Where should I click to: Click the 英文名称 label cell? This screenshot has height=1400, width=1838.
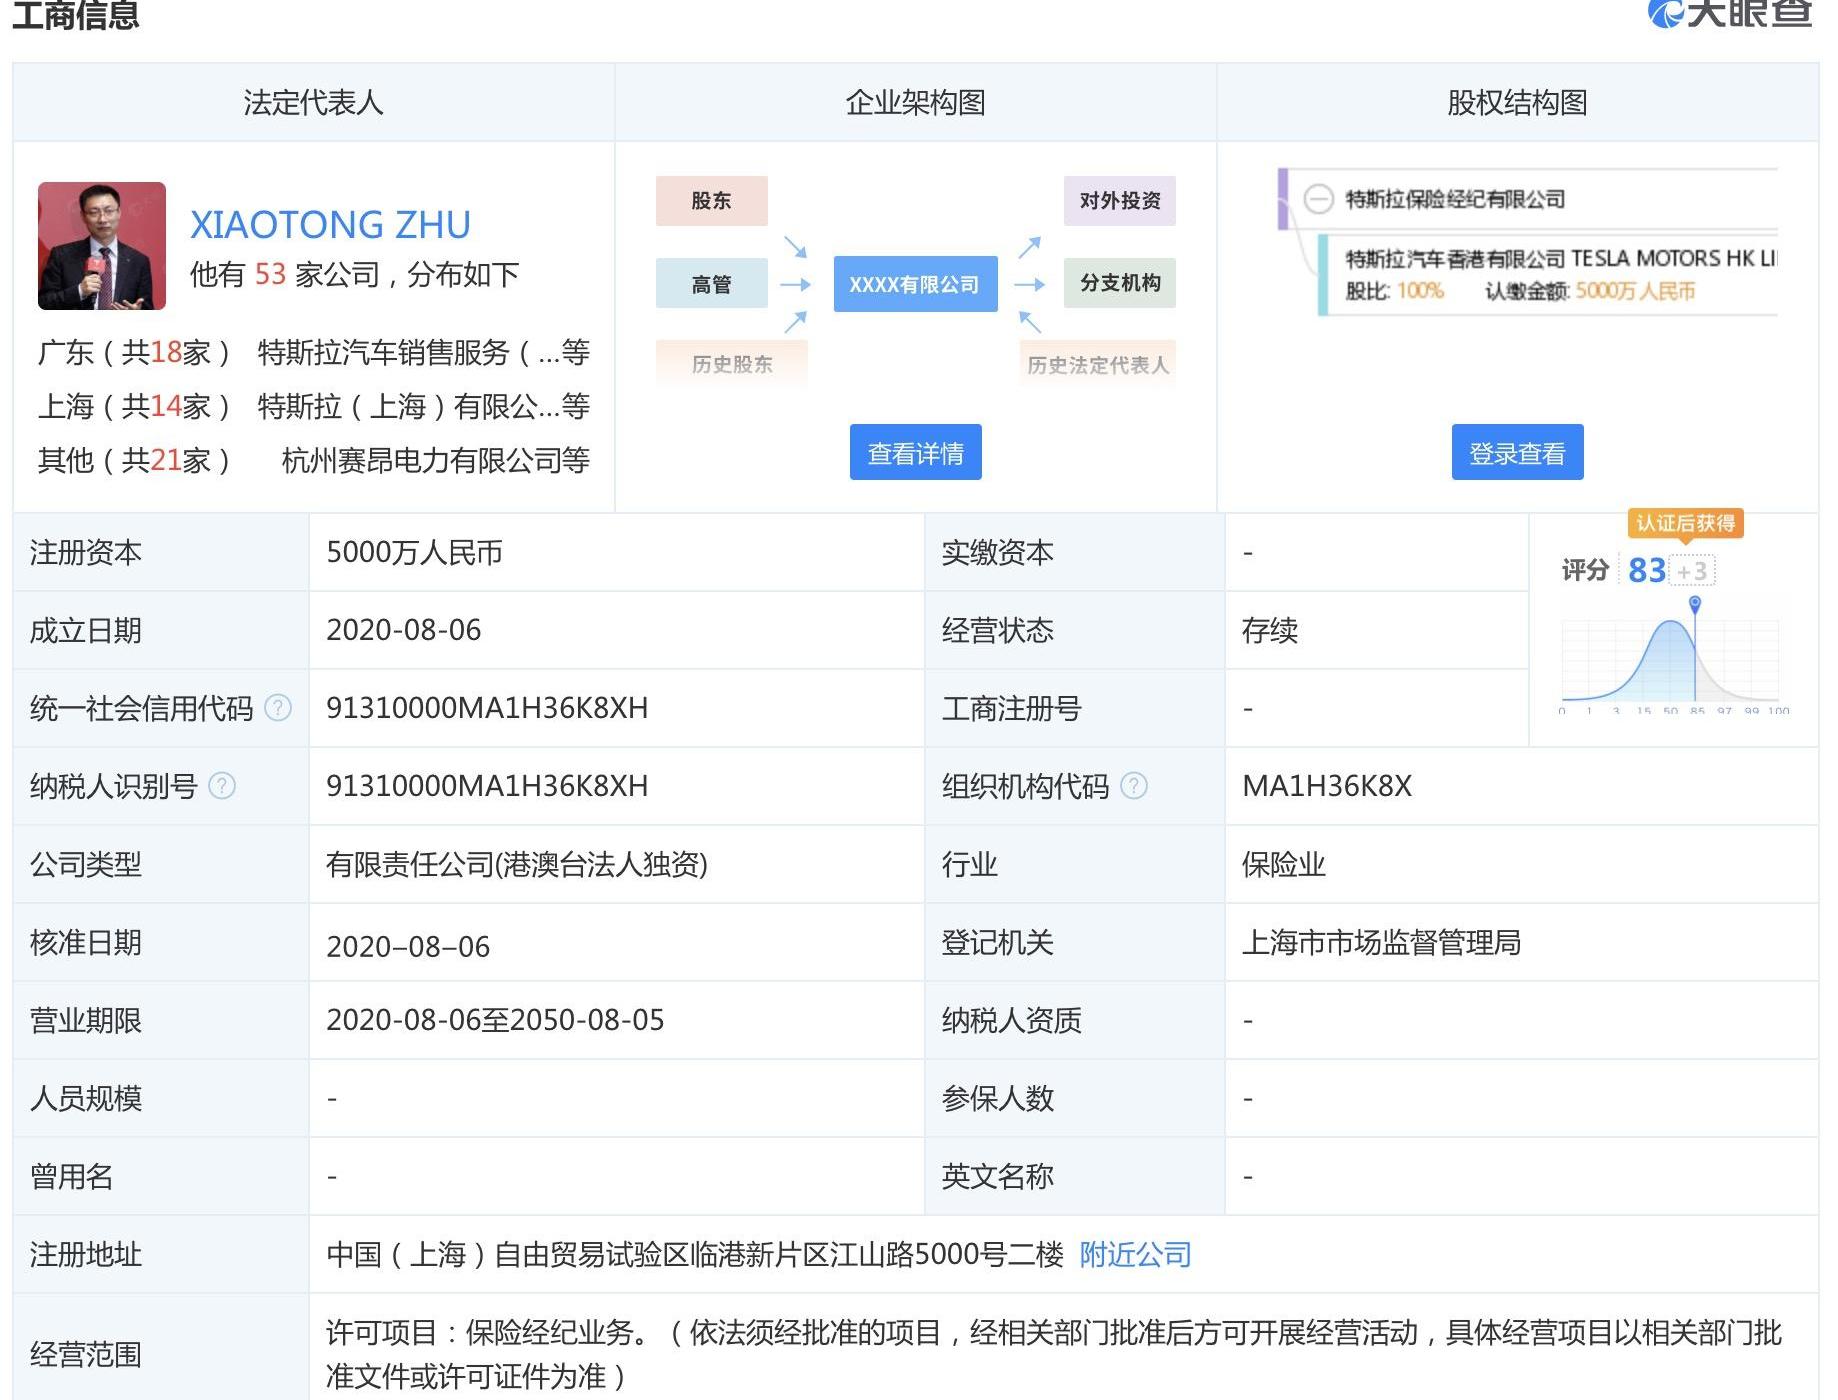1075,1176
